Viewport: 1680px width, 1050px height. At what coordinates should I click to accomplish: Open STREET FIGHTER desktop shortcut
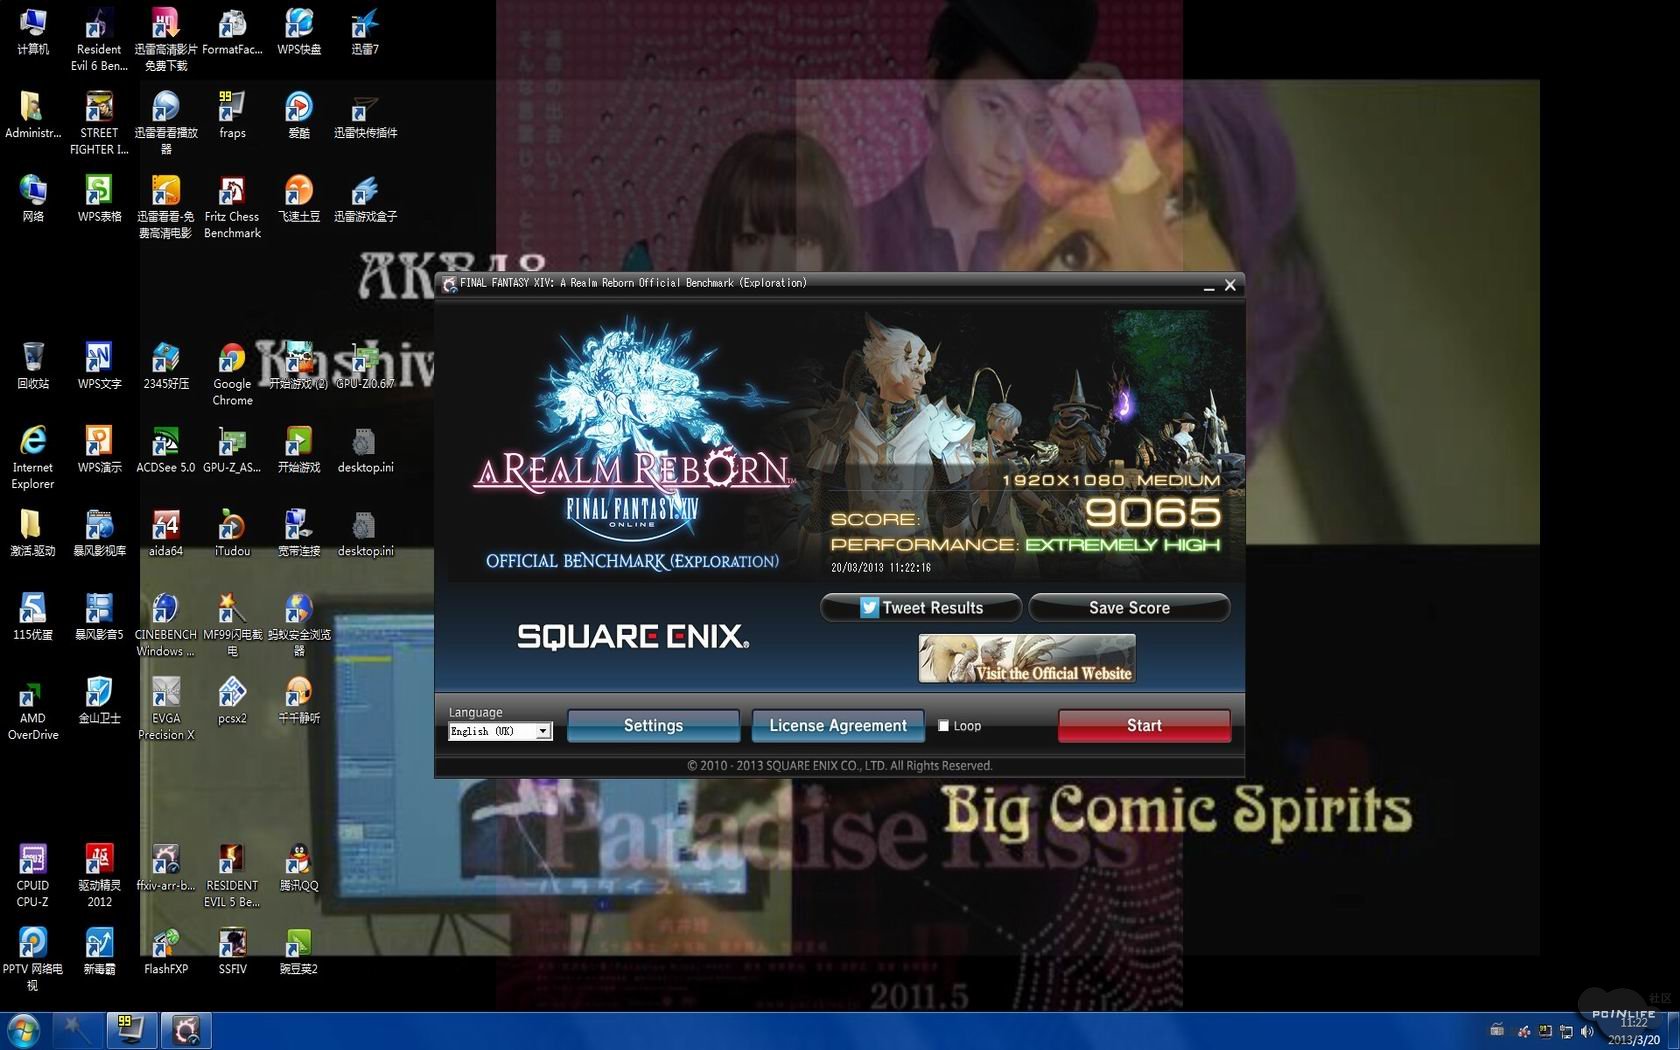click(99, 122)
